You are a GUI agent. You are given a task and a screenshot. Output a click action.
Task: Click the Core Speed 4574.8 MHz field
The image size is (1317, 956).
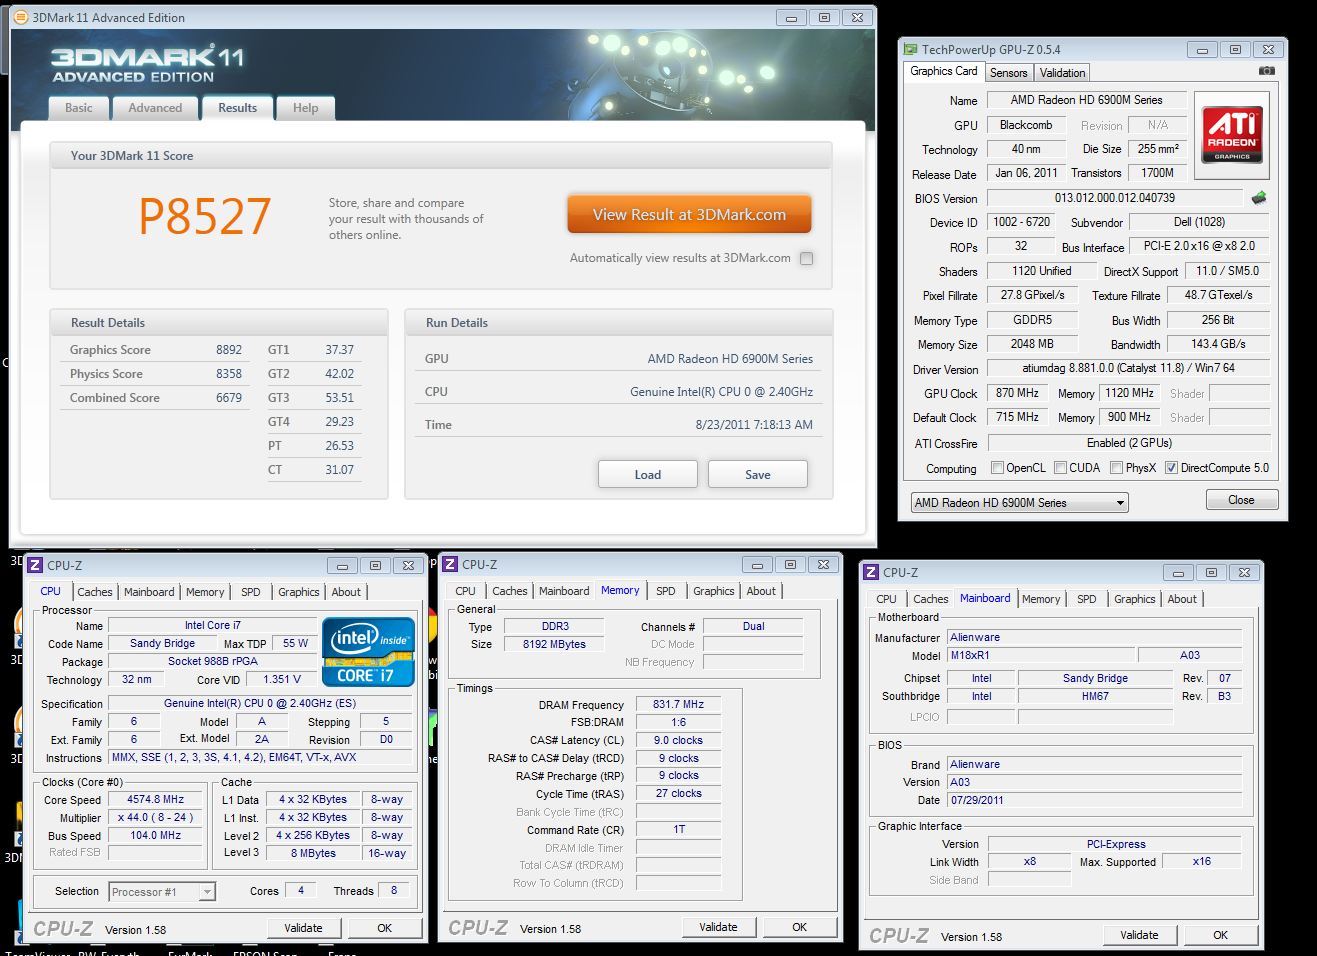tap(156, 800)
